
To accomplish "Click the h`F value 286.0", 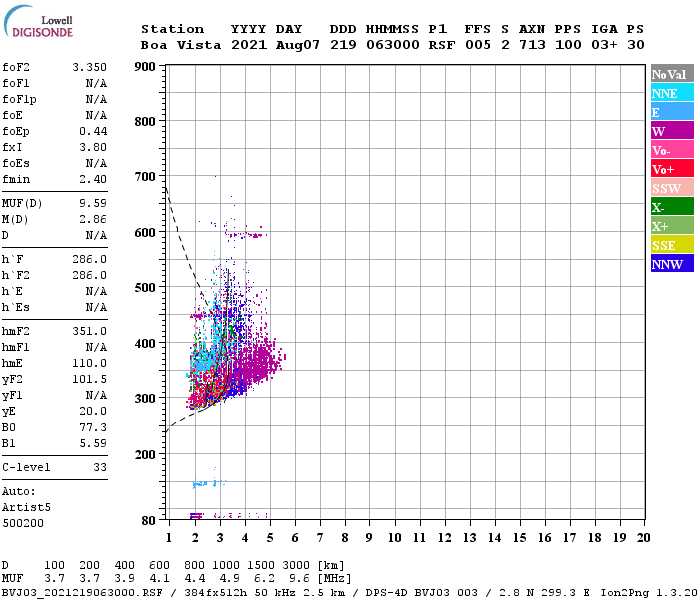I will [89, 259].
